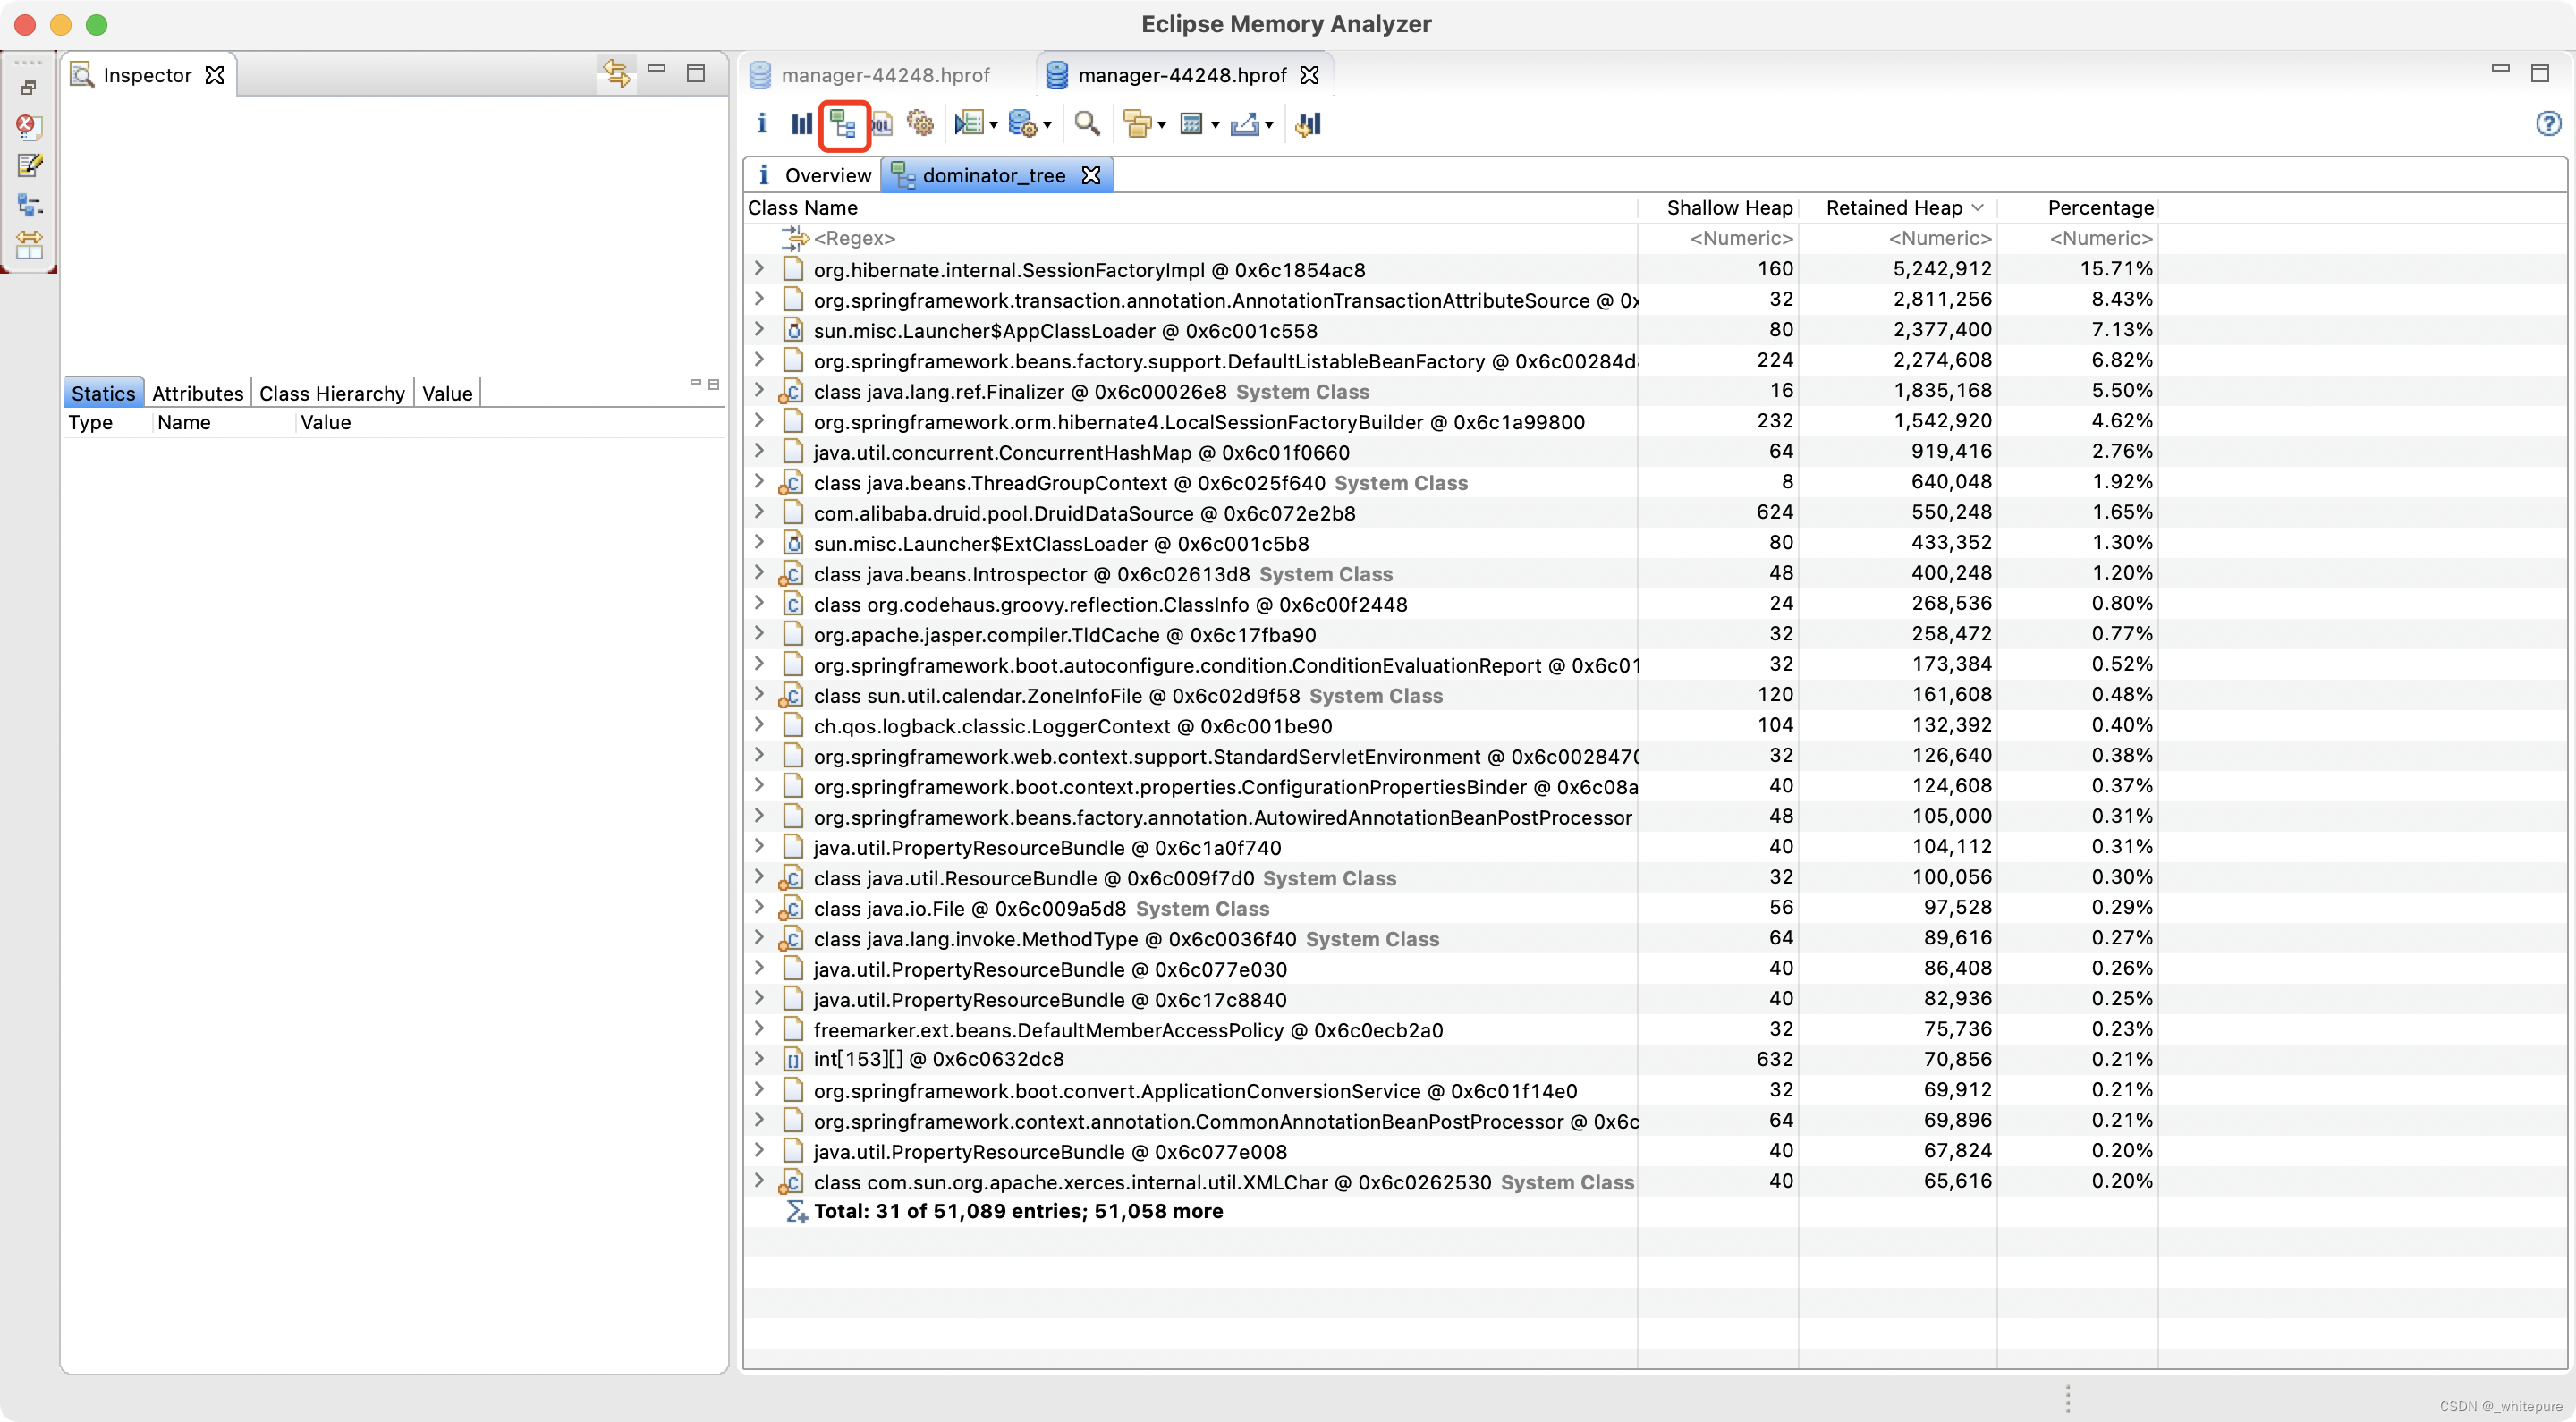
Task: Toggle the Attributes tab in inspector
Action: coord(196,393)
